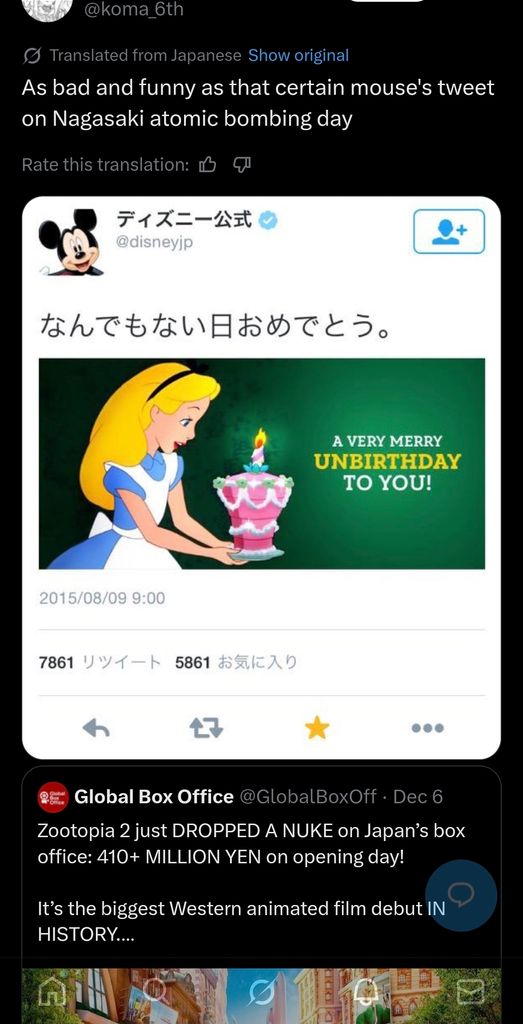
Task: Click Show original translation link
Action: (298, 56)
